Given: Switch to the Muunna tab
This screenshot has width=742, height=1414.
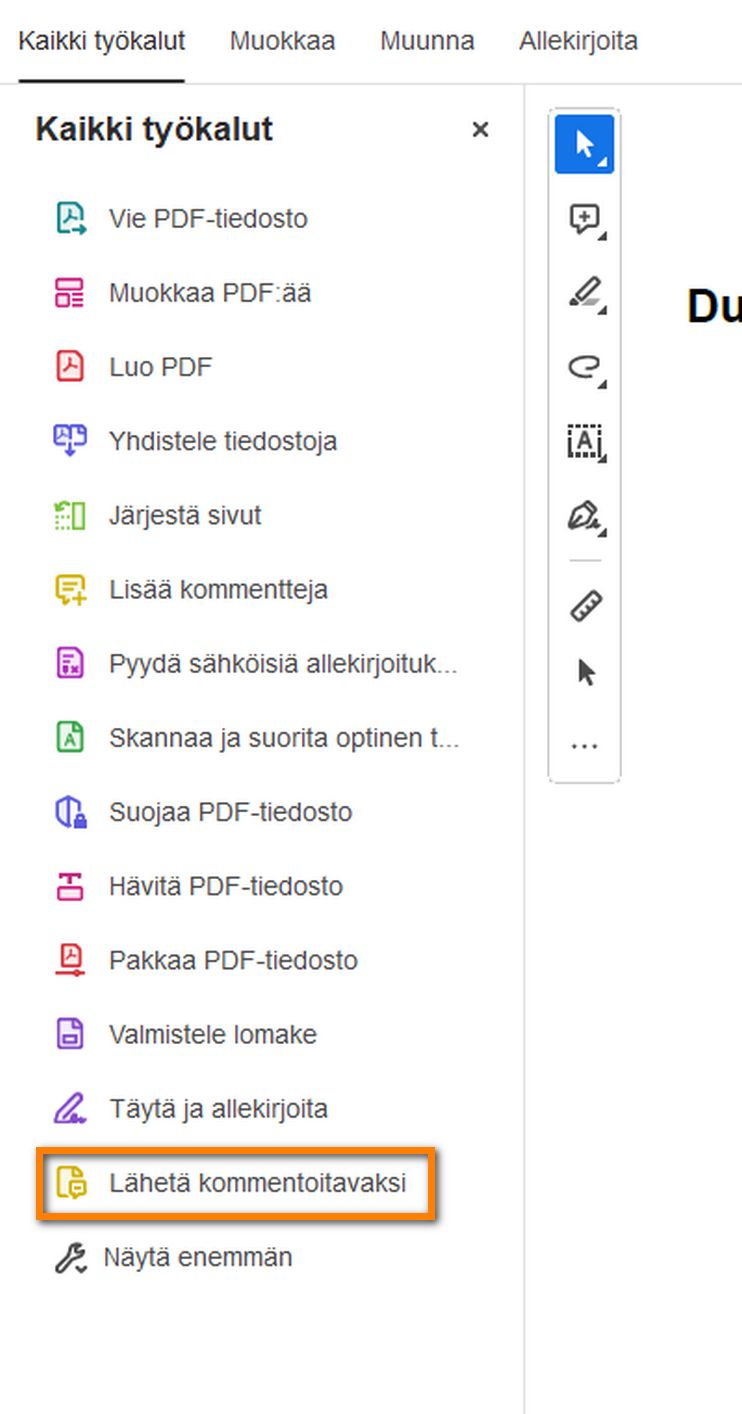Looking at the screenshot, I should point(427,41).
